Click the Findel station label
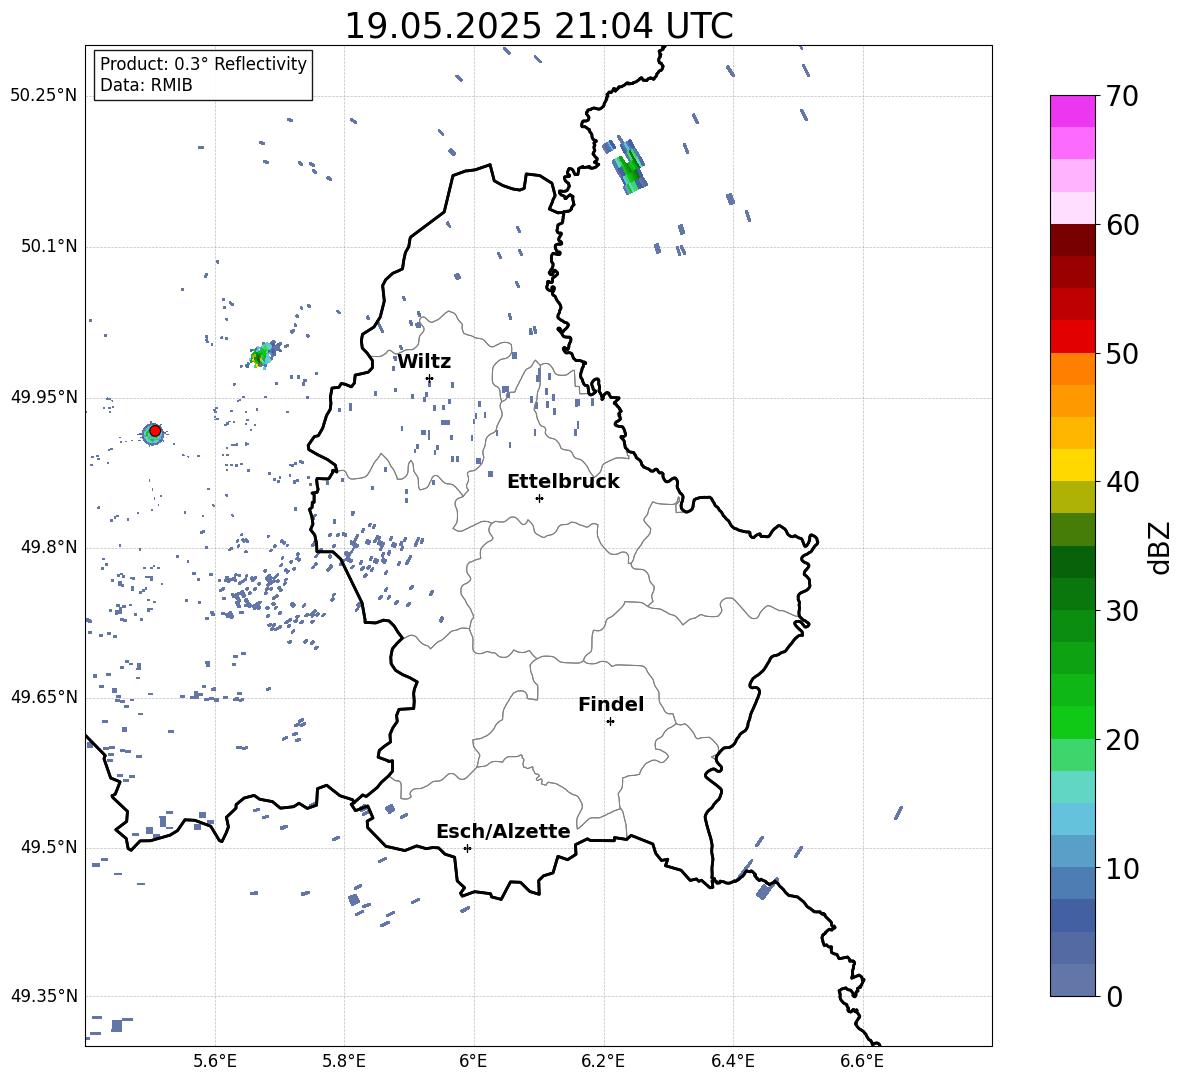The image size is (1184, 1081). coord(611,704)
